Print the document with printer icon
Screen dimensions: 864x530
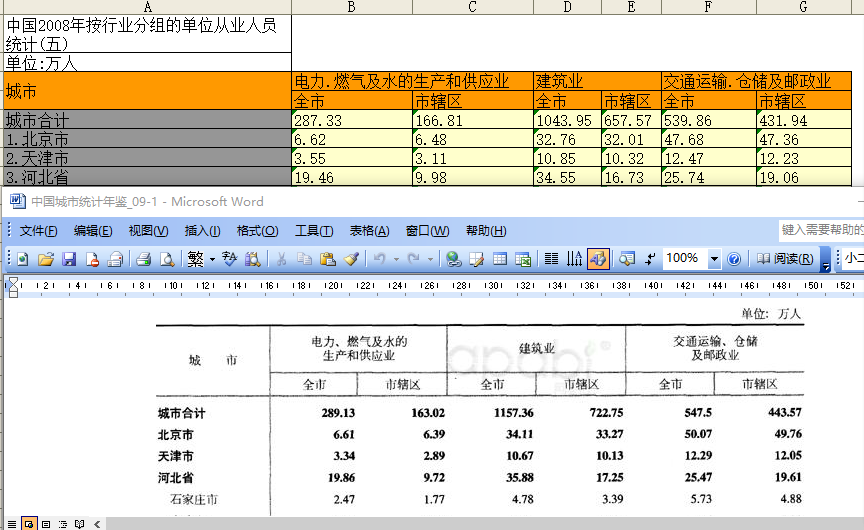(144, 258)
